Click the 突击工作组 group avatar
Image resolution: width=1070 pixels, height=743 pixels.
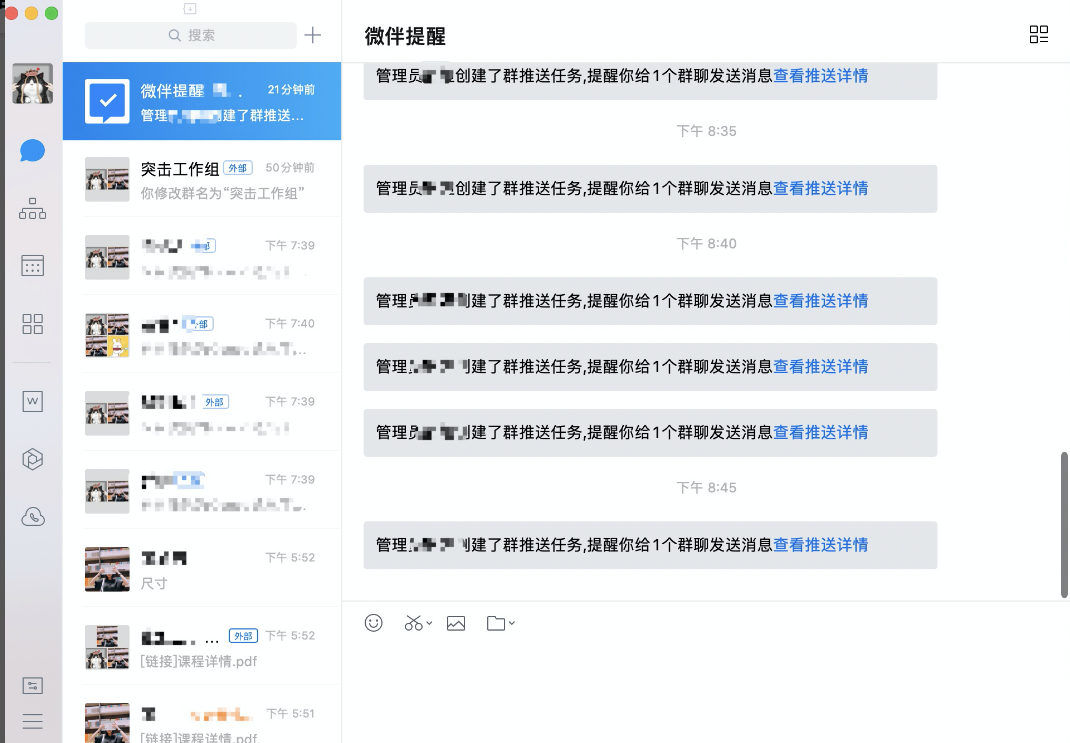pos(107,179)
